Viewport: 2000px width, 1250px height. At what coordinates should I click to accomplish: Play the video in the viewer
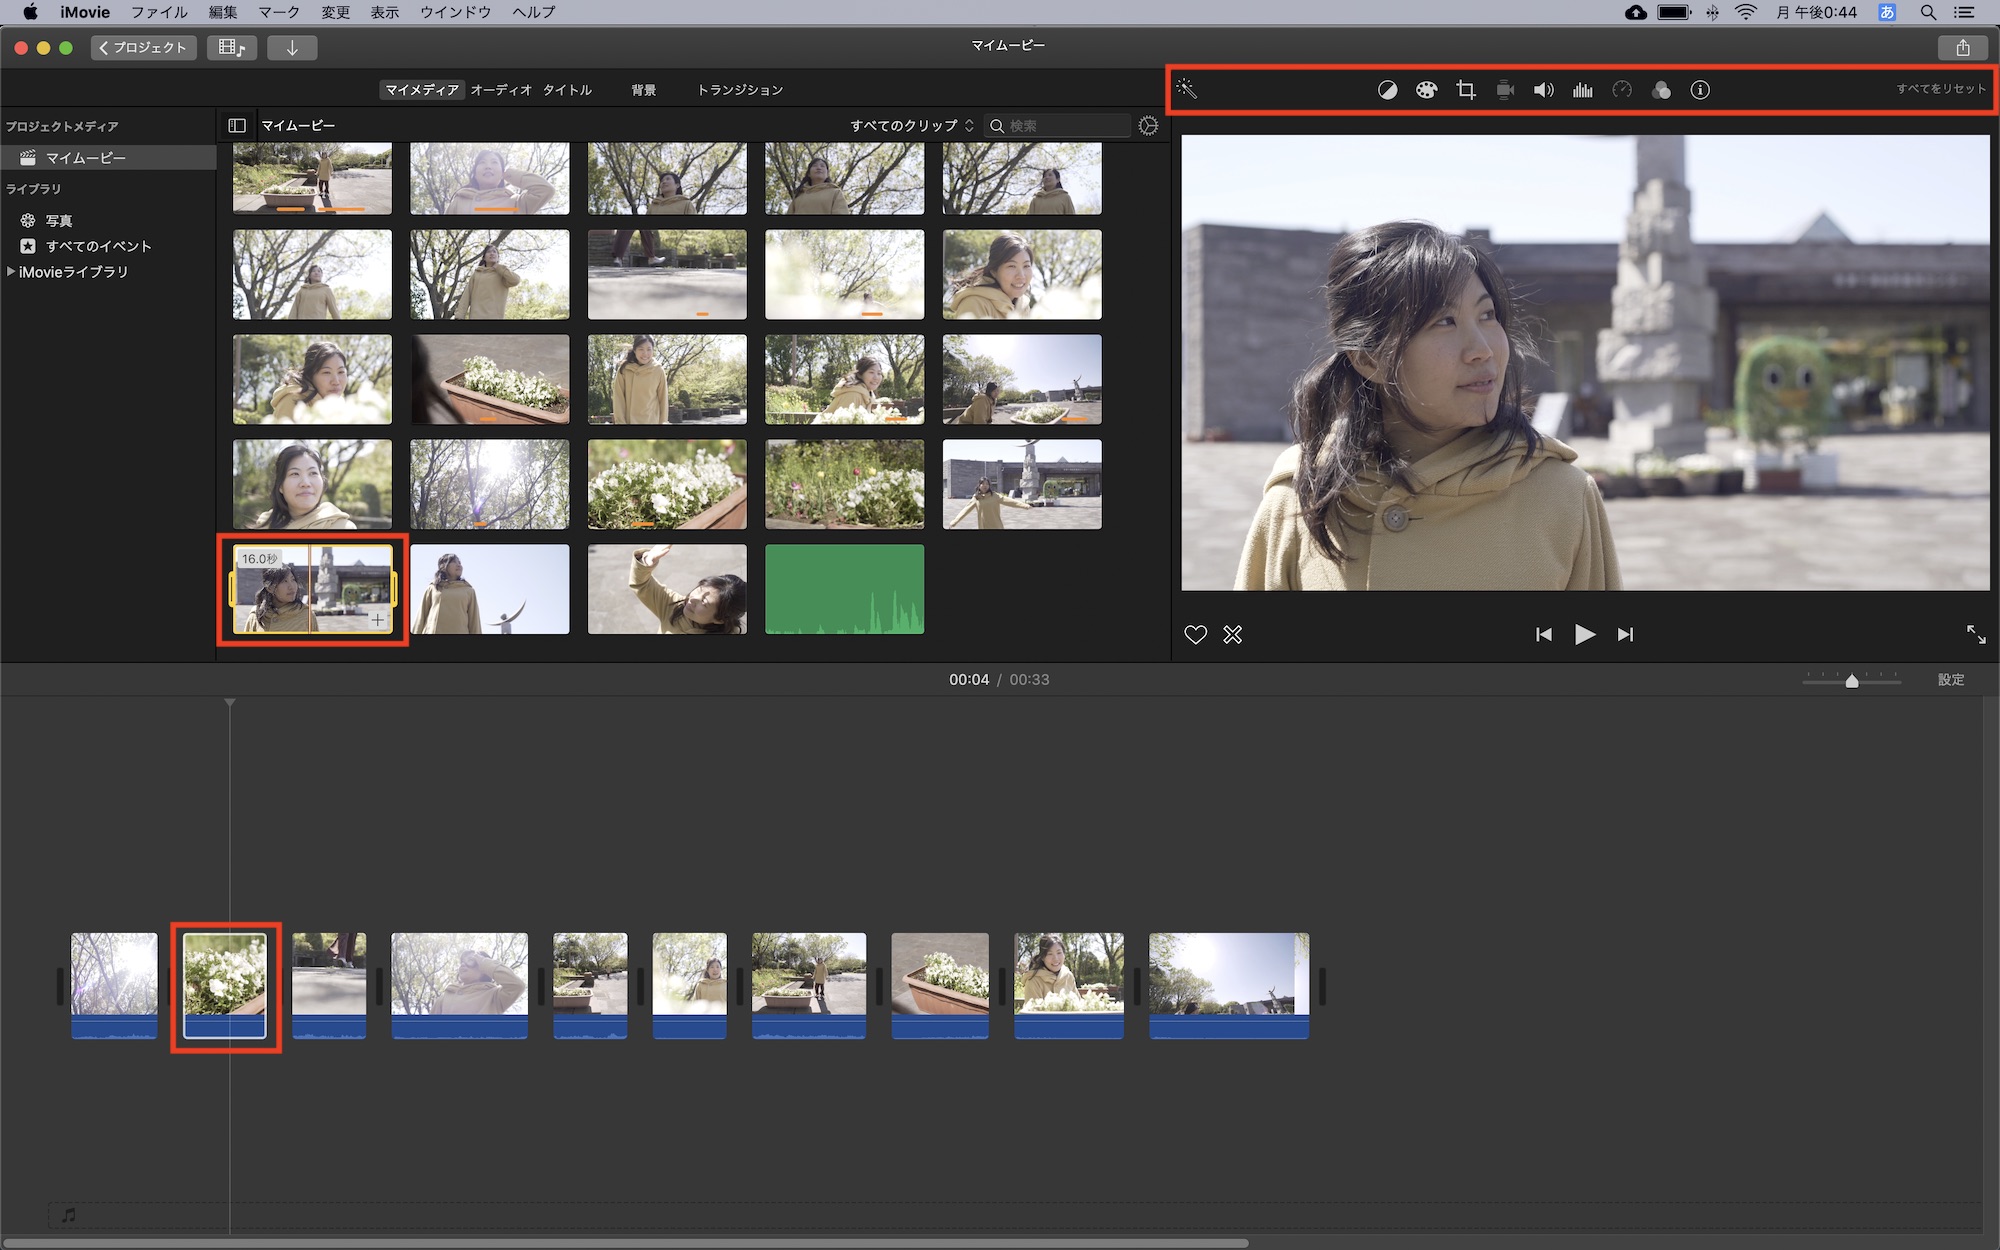pos(1584,635)
